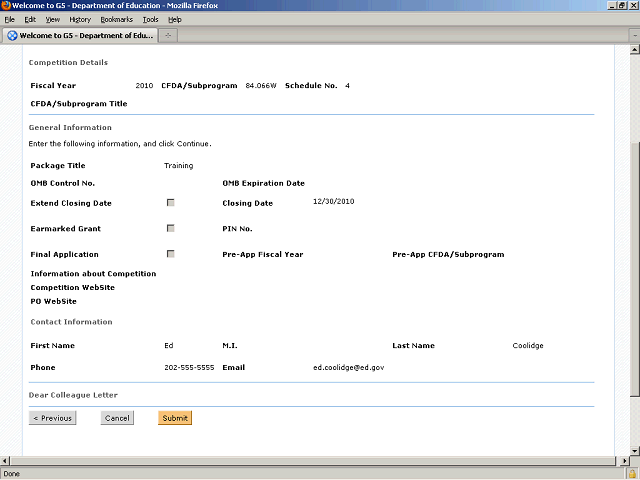Screen dimensions: 640x480
Task: Click the 'PIN No.' label
Action: tap(237, 229)
